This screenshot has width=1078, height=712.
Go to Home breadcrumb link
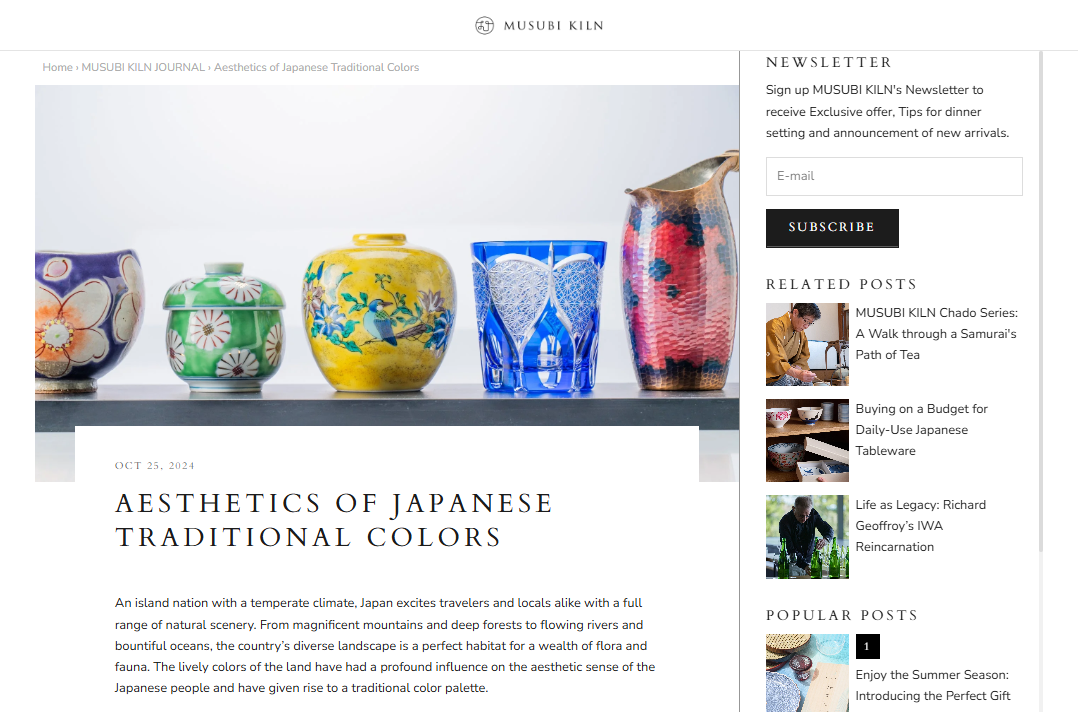point(57,67)
